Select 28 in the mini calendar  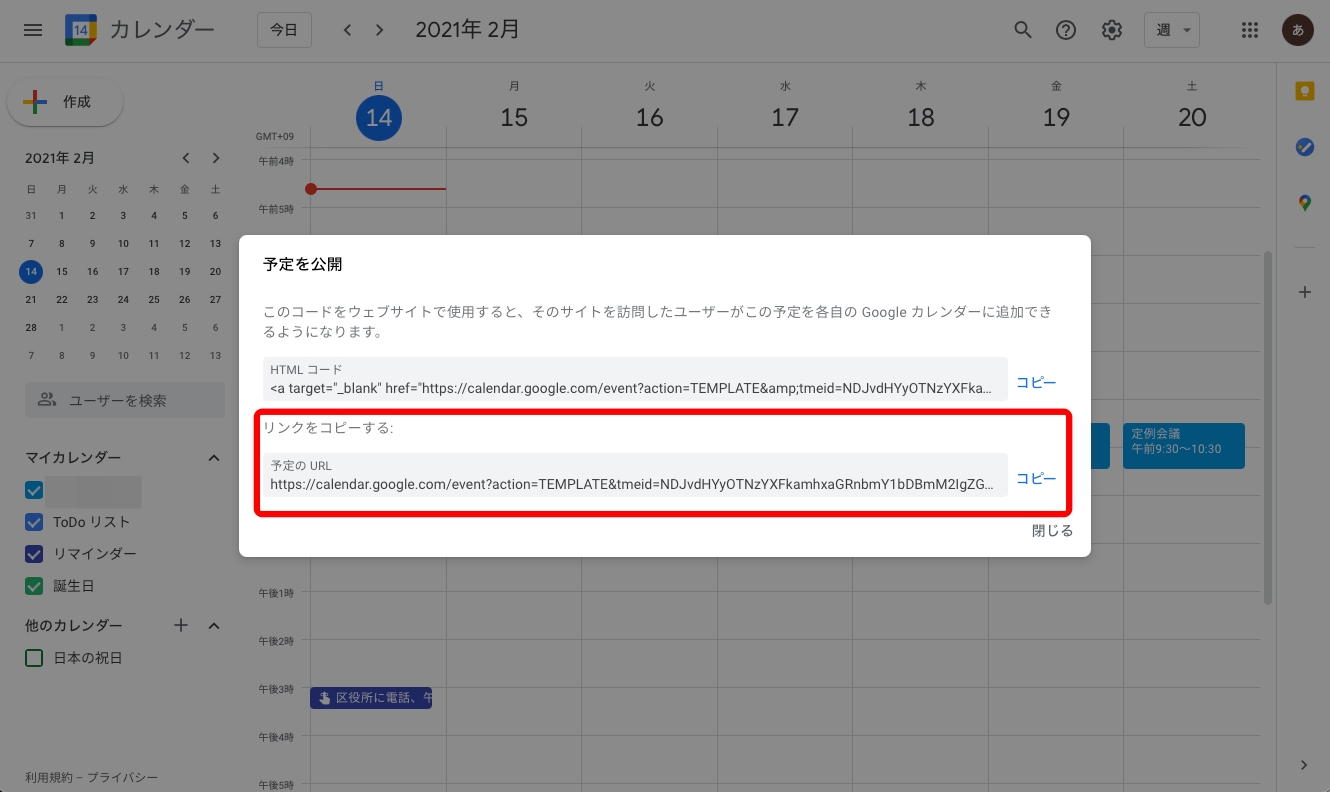click(x=31, y=327)
